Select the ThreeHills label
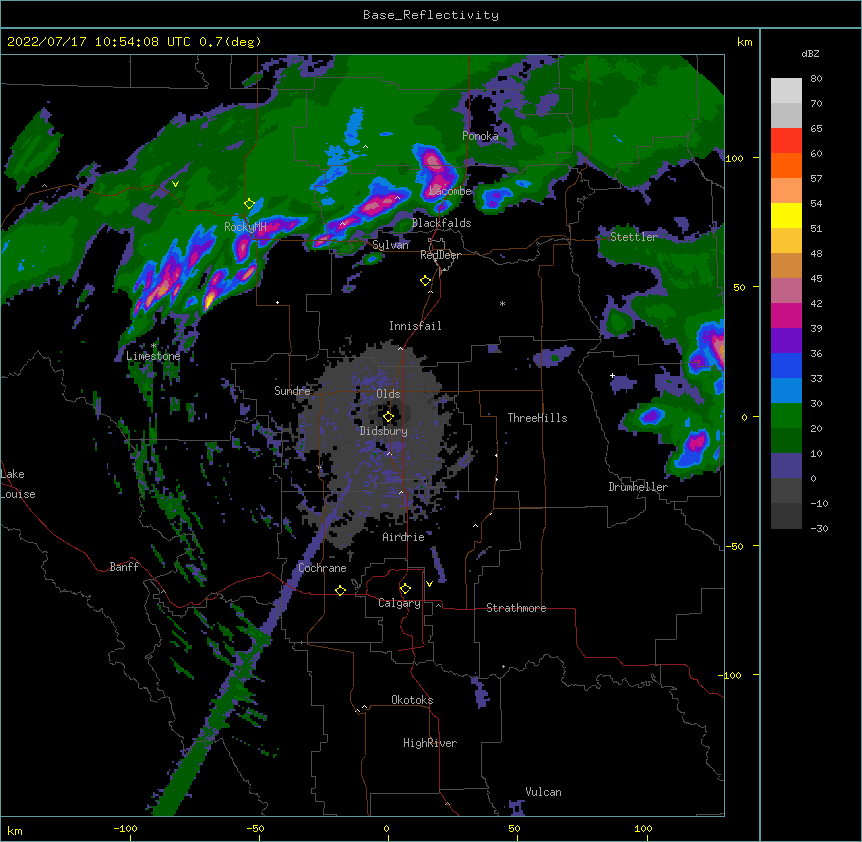The image size is (862, 842). (537, 418)
